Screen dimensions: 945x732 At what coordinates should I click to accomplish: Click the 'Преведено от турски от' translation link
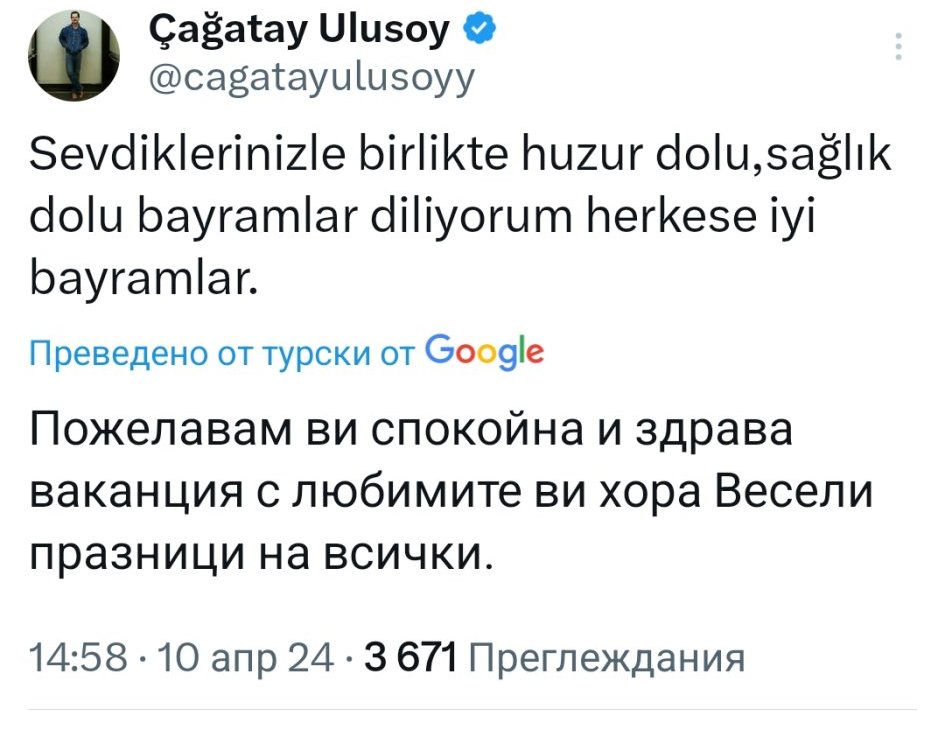(222, 354)
